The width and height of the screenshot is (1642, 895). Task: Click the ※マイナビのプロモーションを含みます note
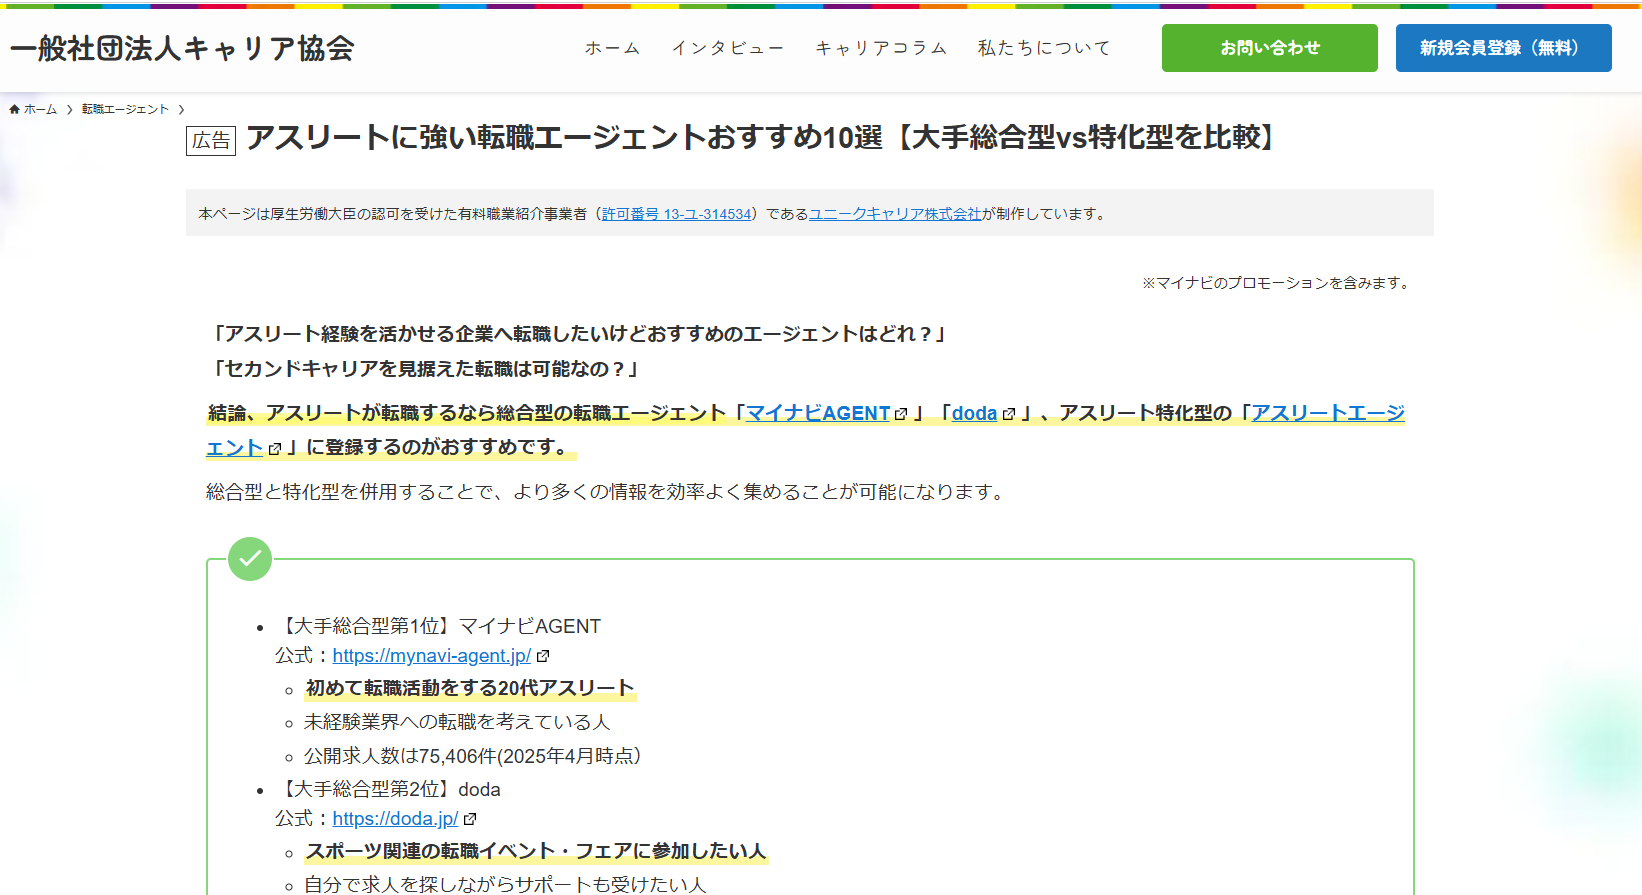tap(1278, 283)
